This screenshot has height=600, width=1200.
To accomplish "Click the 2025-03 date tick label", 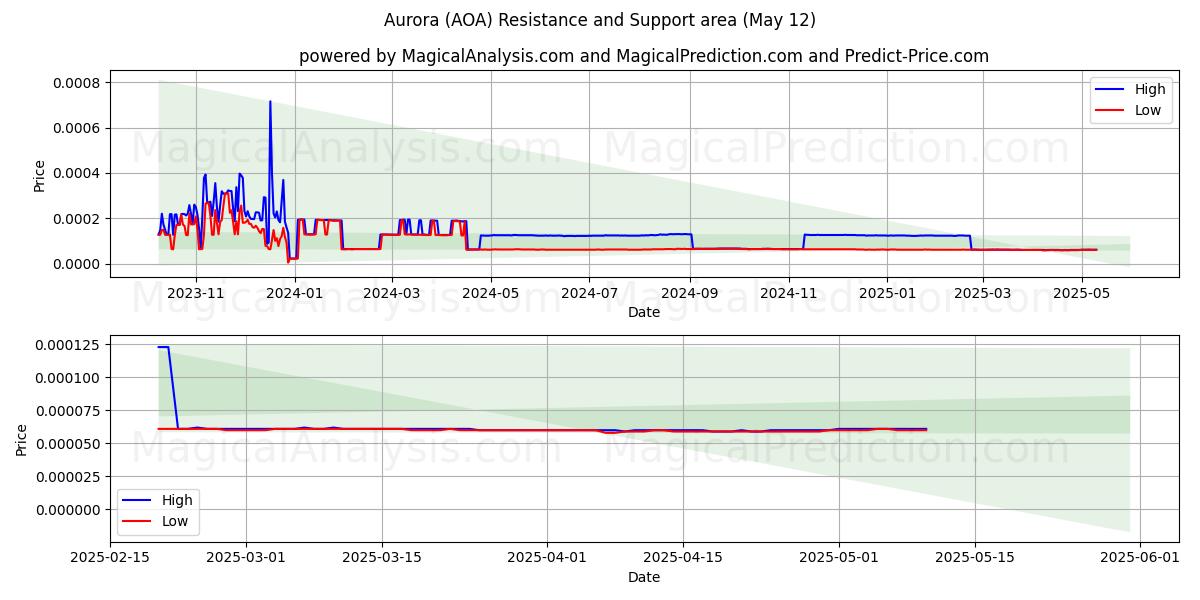I will tap(982, 293).
